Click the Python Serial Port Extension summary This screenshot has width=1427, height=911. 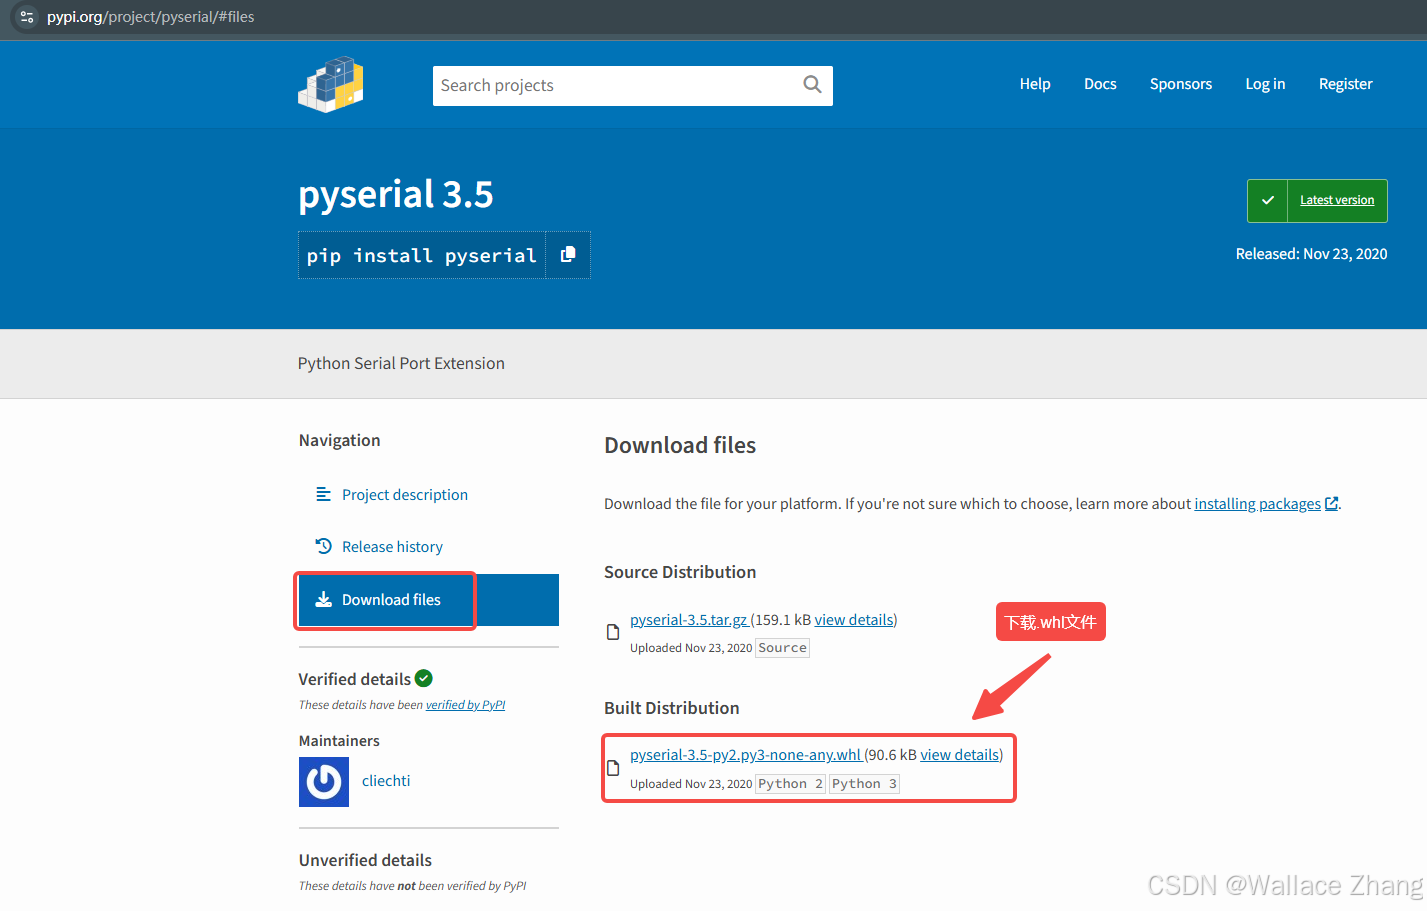pyautogui.click(x=401, y=363)
